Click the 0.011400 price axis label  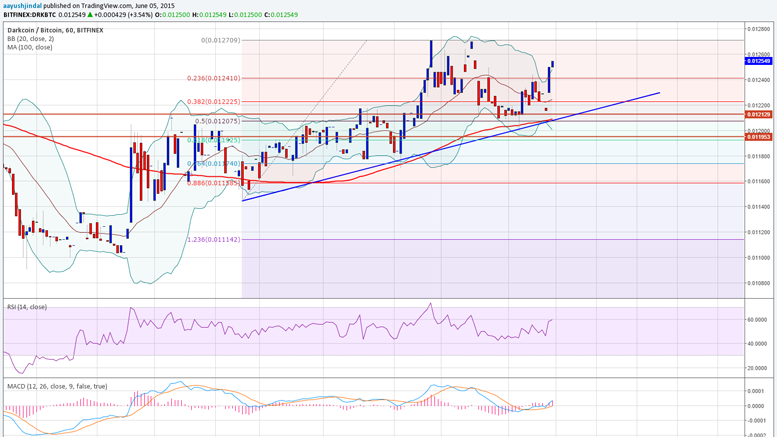[758, 207]
